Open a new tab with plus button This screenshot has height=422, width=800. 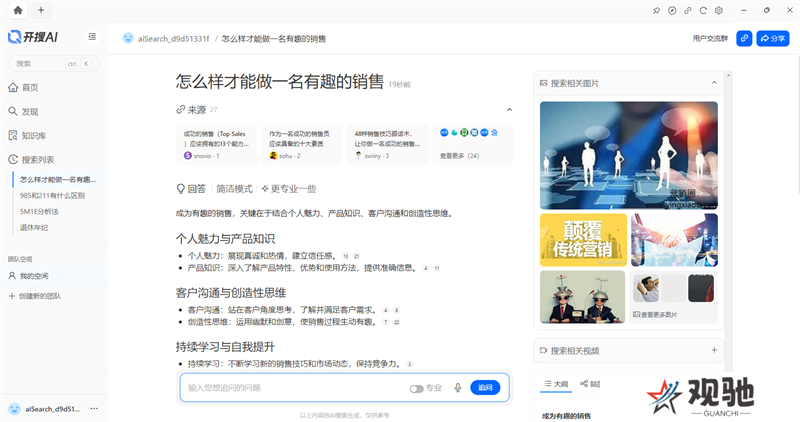[x=41, y=10]
